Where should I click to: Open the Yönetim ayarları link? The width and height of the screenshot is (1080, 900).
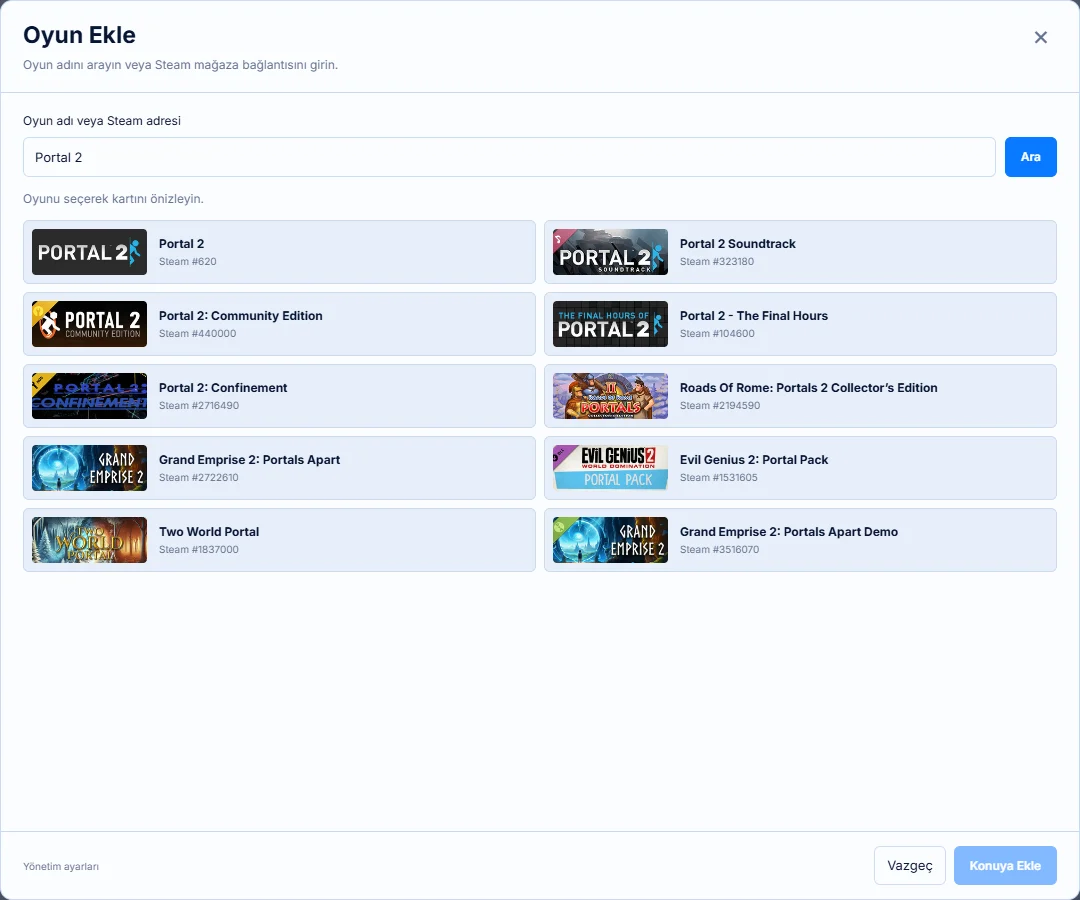click(61, 866)
